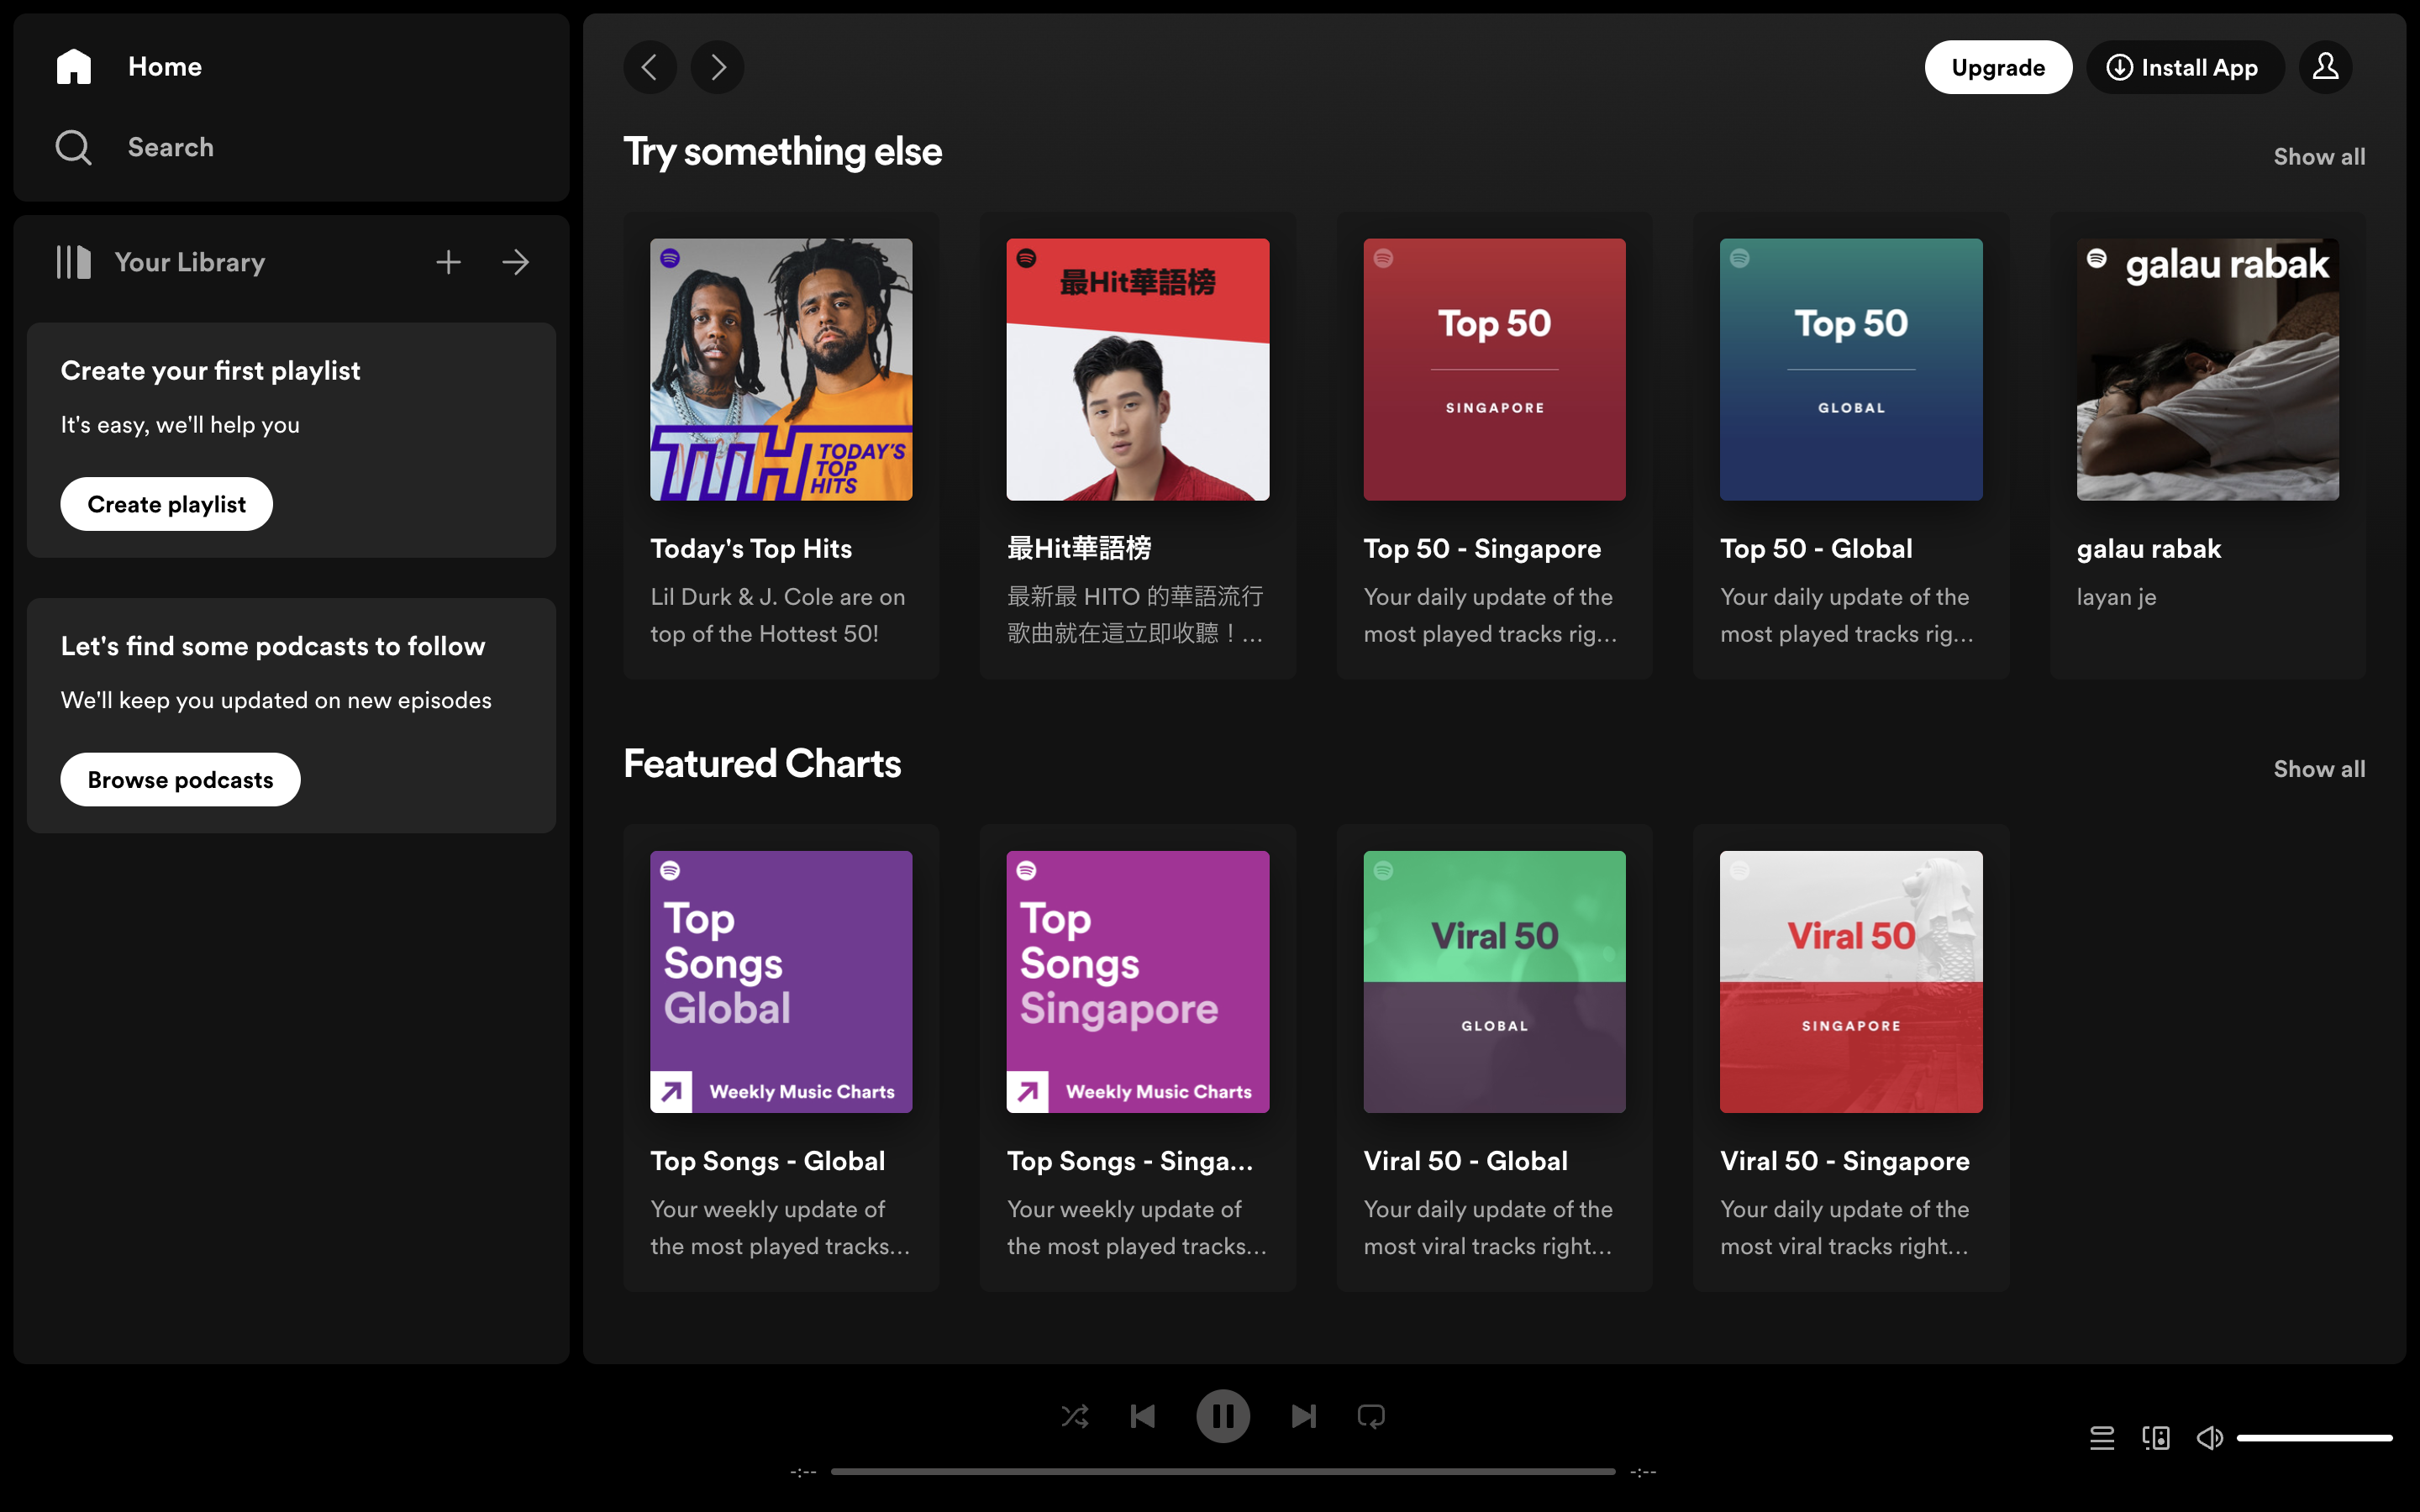Open Top 50 Global cover
The width and height of the screenshot is (2420, 1512).
[x=1851, y=369]
